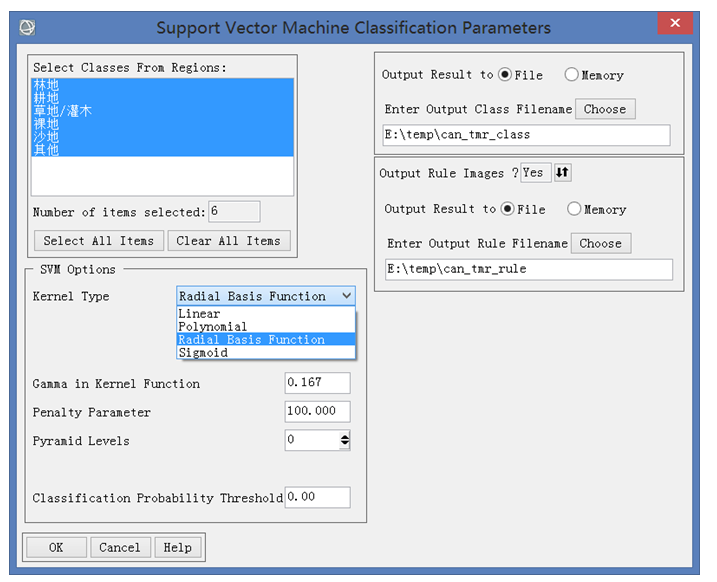Increase Pyramid Levels with the up arrow

coord(345,437)
